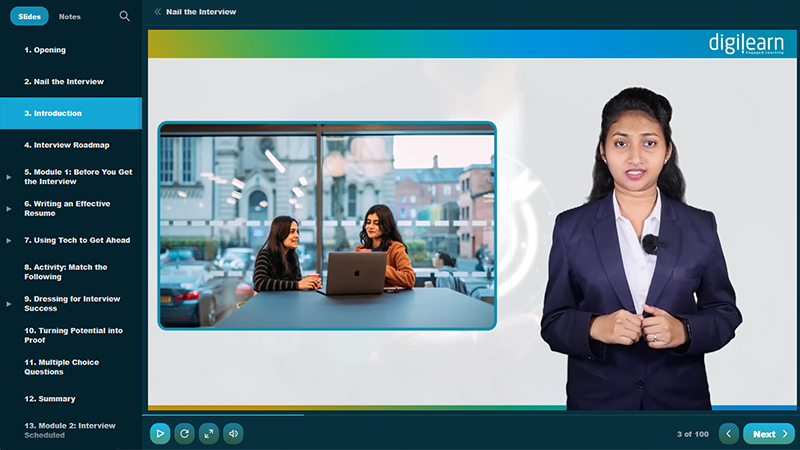The image size is (800, 450).
Task: Expand the Dressing for Interview Success item
Action: [x=9, y=304]
